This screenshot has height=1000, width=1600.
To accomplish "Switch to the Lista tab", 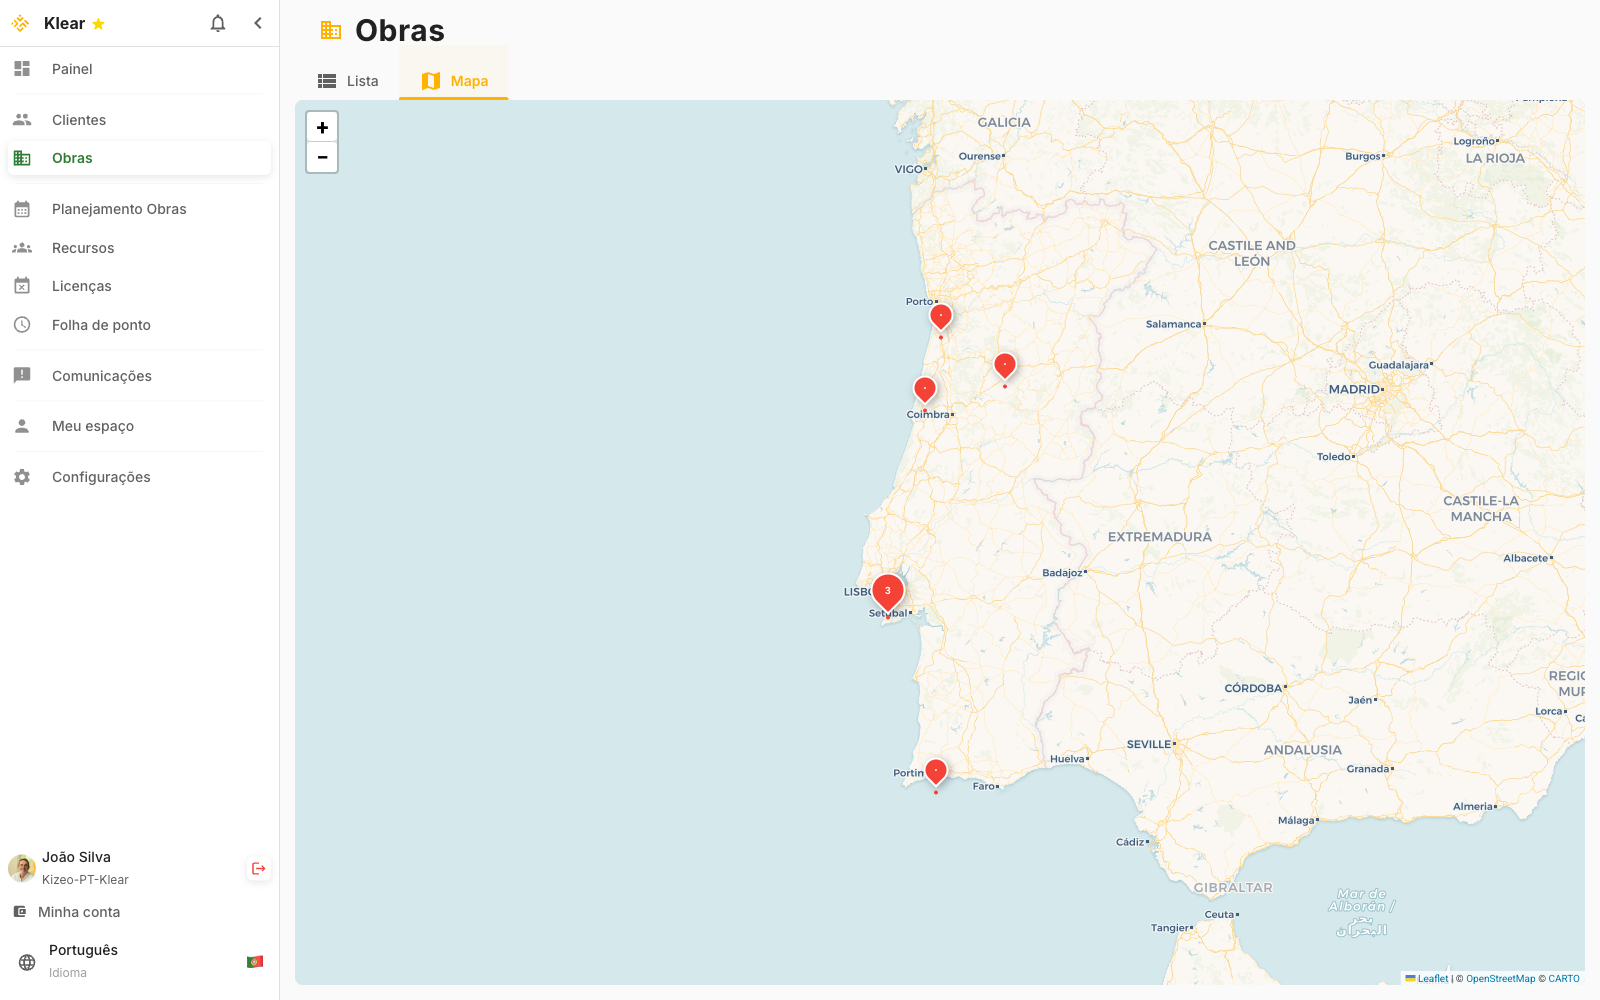I will pos(348,80).
